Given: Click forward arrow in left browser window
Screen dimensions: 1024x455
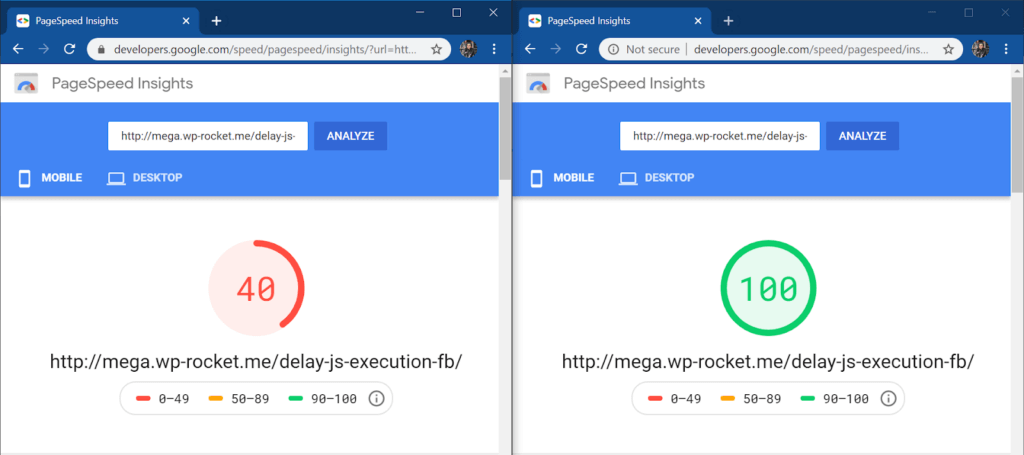Looking at the screenshot, I should coord(44,49).
